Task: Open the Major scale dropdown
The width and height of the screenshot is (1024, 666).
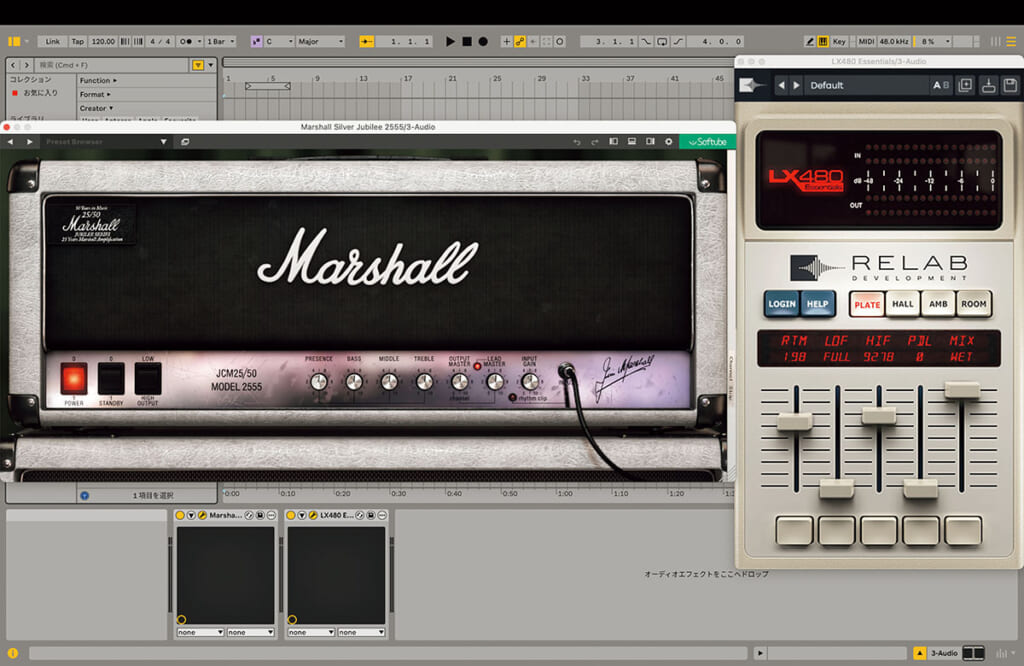Action: tap(320, 41)
